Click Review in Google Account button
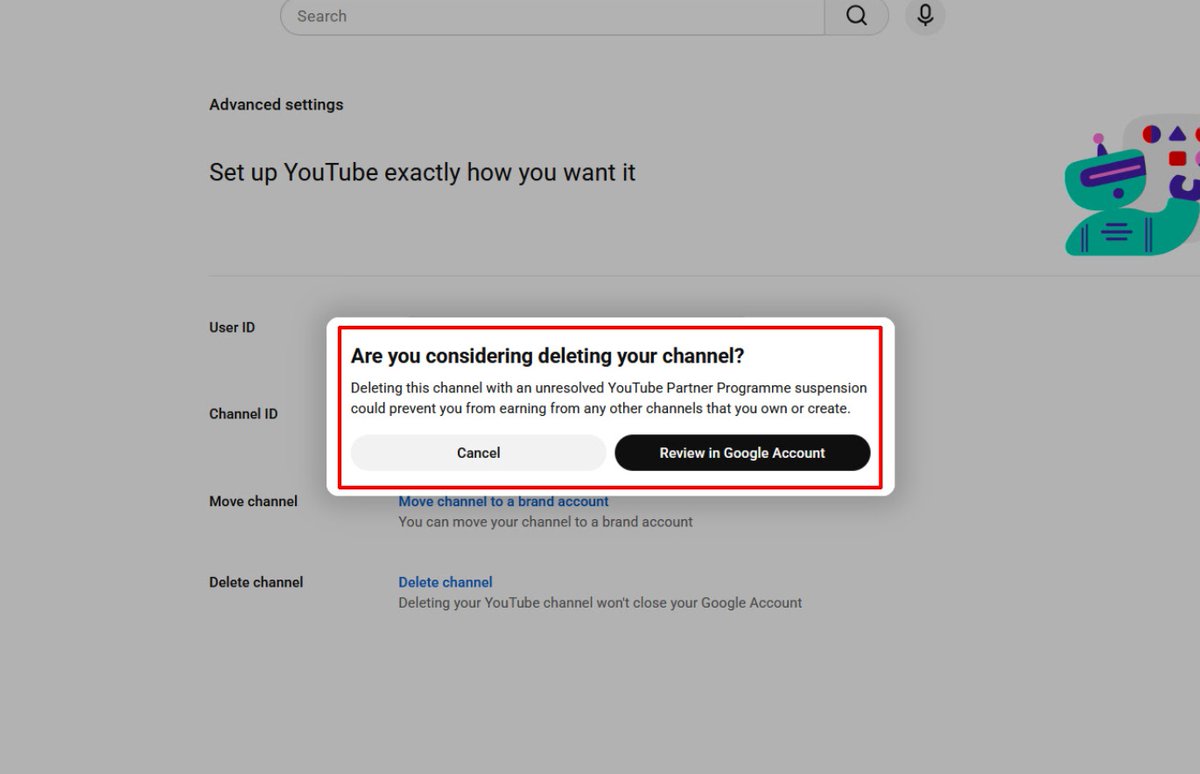Viewport: 1200px width, 774px height. click(742, 453)
